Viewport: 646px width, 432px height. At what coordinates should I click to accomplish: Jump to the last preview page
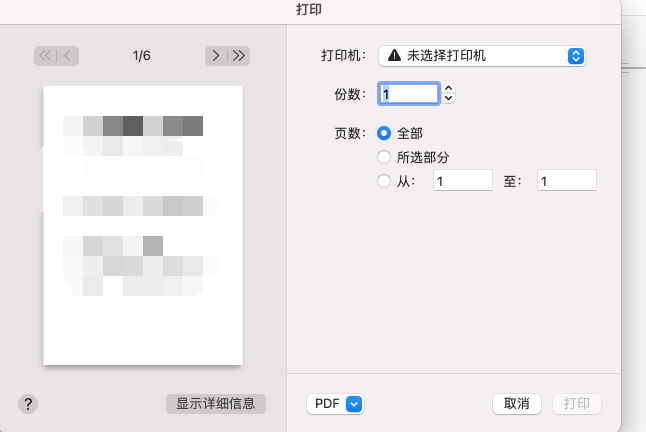[239, 56]
